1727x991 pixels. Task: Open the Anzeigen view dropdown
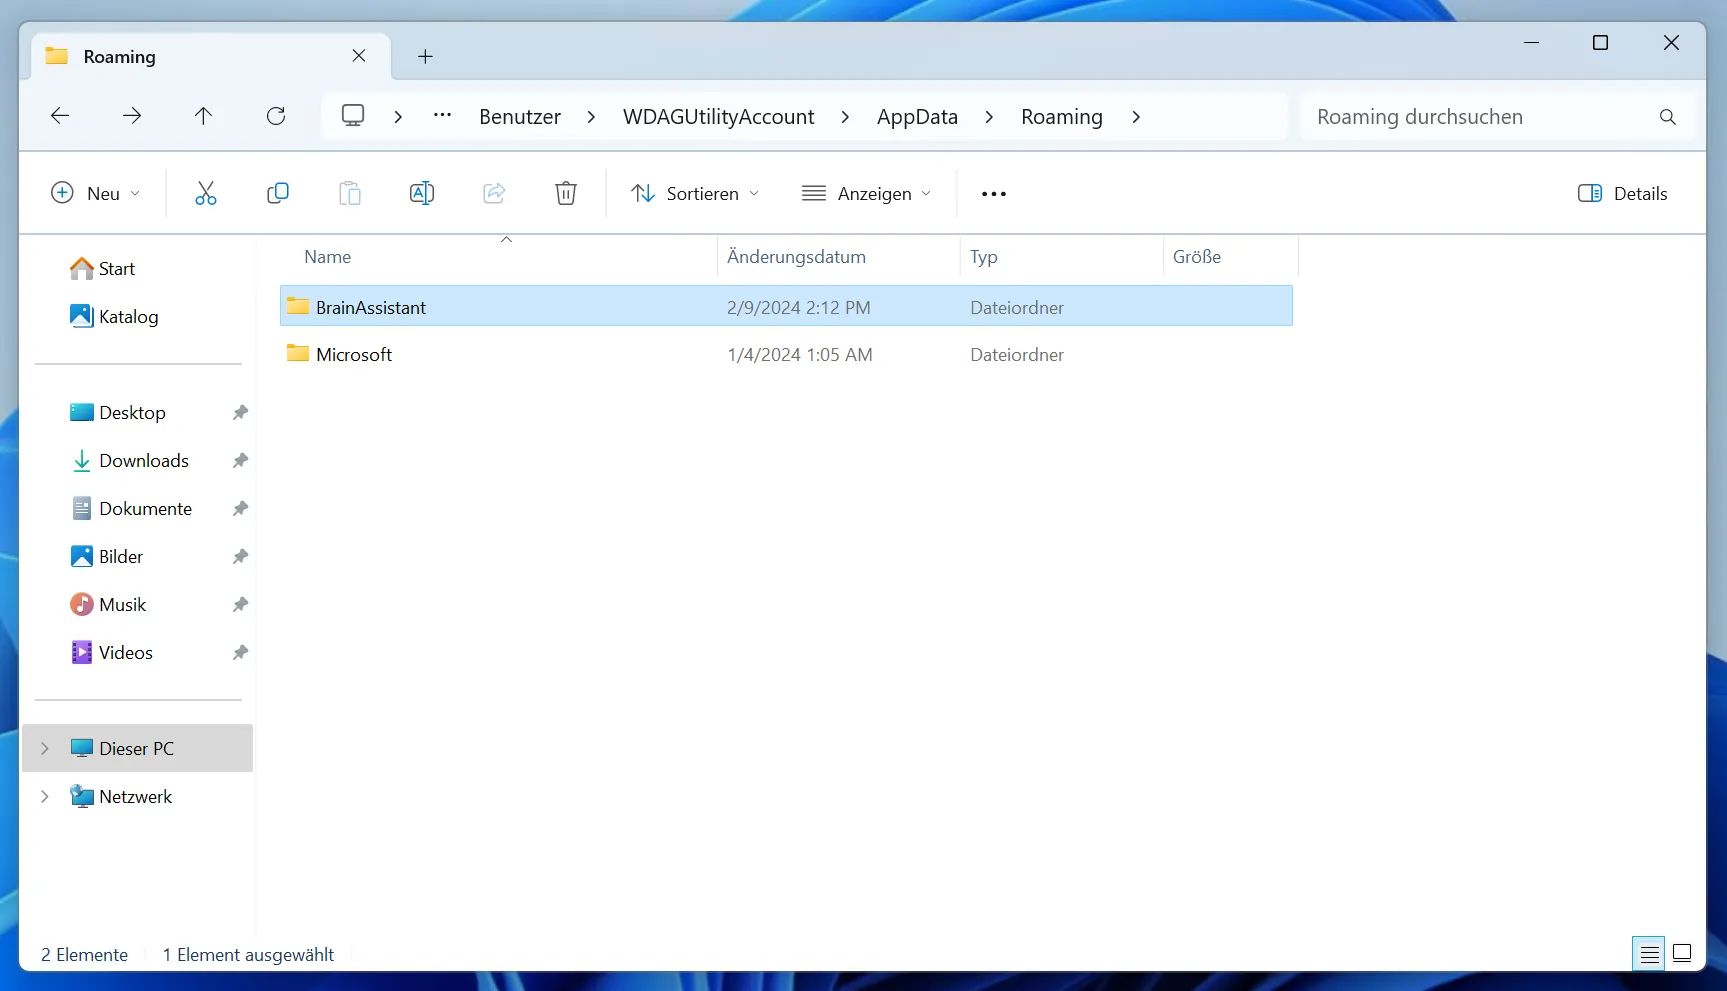866,193
